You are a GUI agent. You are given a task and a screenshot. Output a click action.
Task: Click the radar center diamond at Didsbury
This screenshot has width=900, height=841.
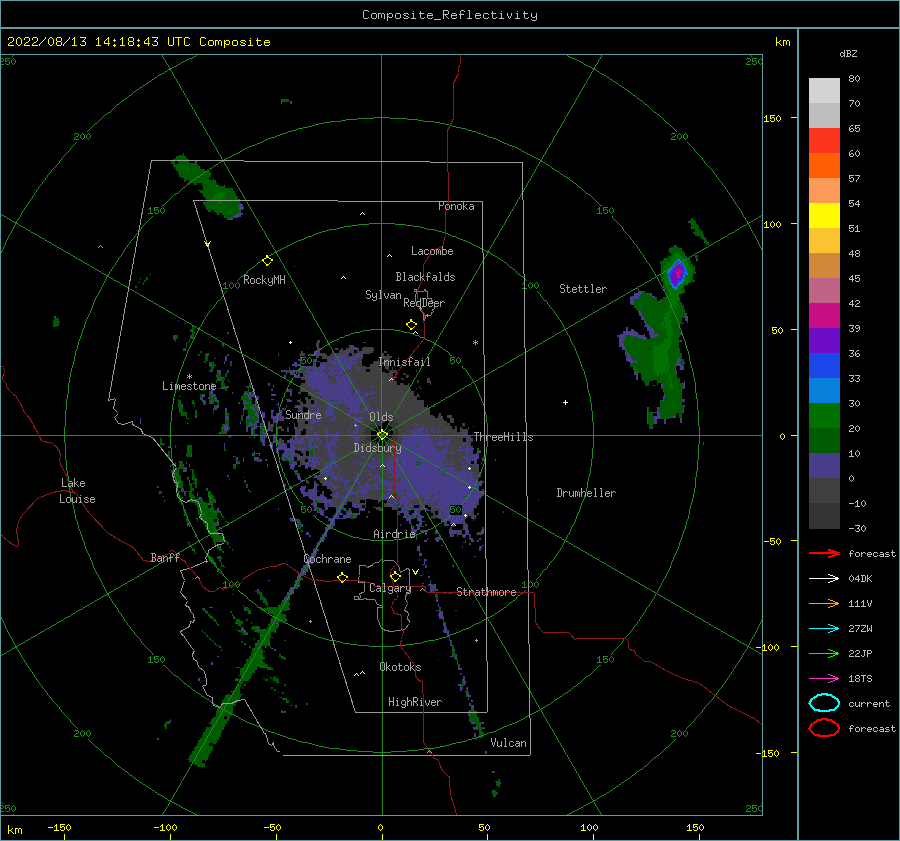pyautogui.click(x=382, y=435)
